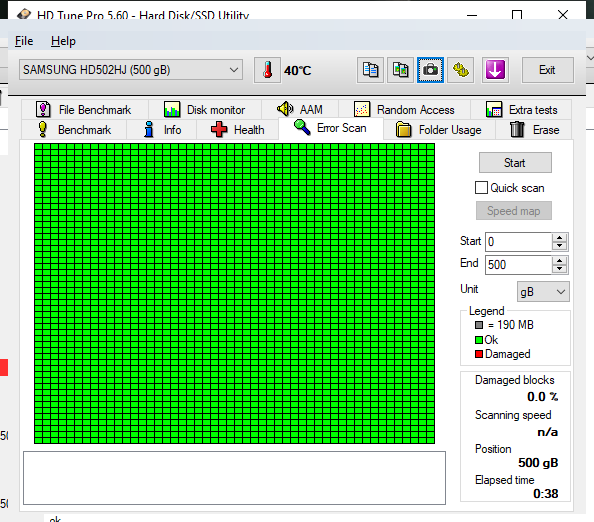Click the camera save screenshot icon
The height and width of the screenshot is (522, 594).
tap(430, 70)
